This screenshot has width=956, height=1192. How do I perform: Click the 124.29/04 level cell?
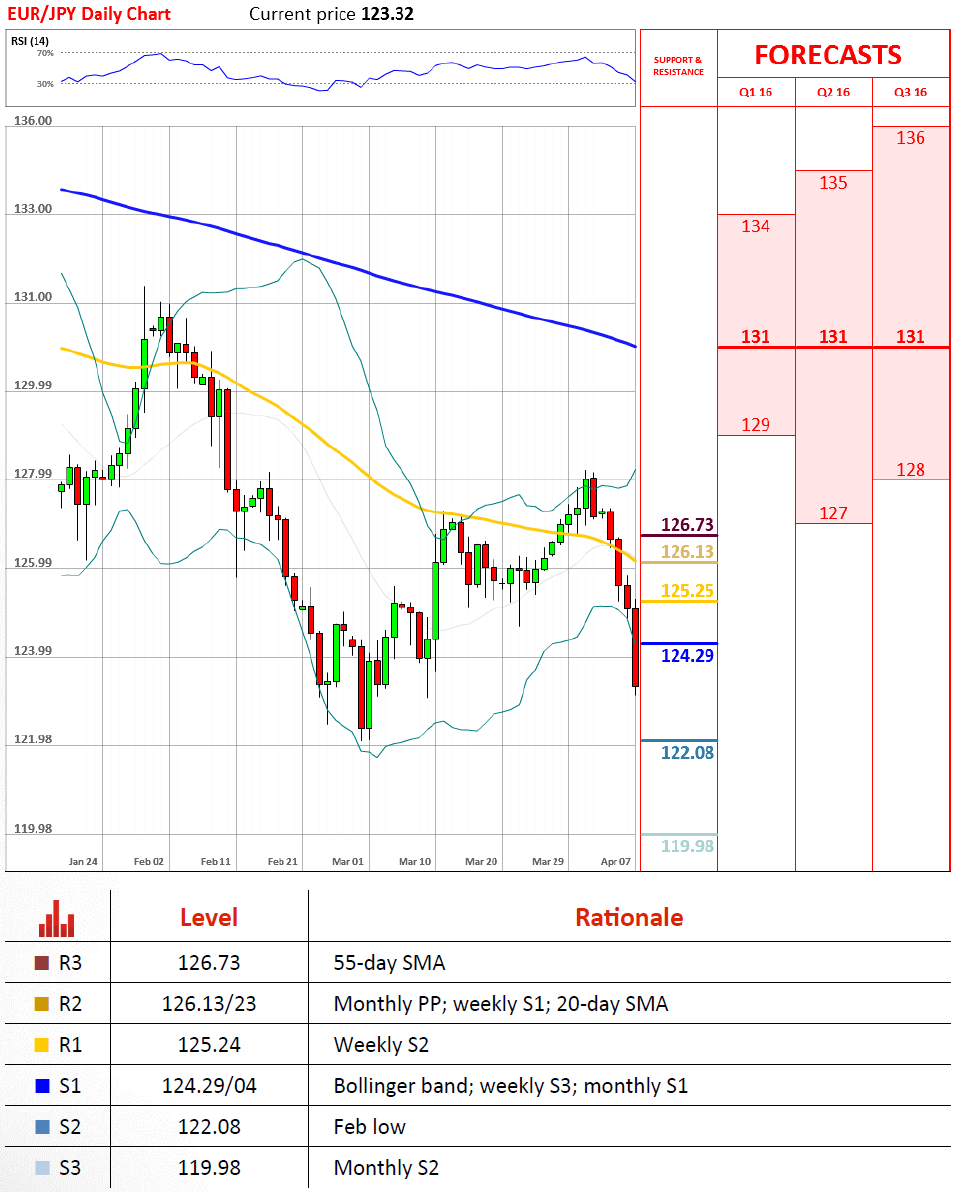pyautogui.click(x=209, y=1086)
